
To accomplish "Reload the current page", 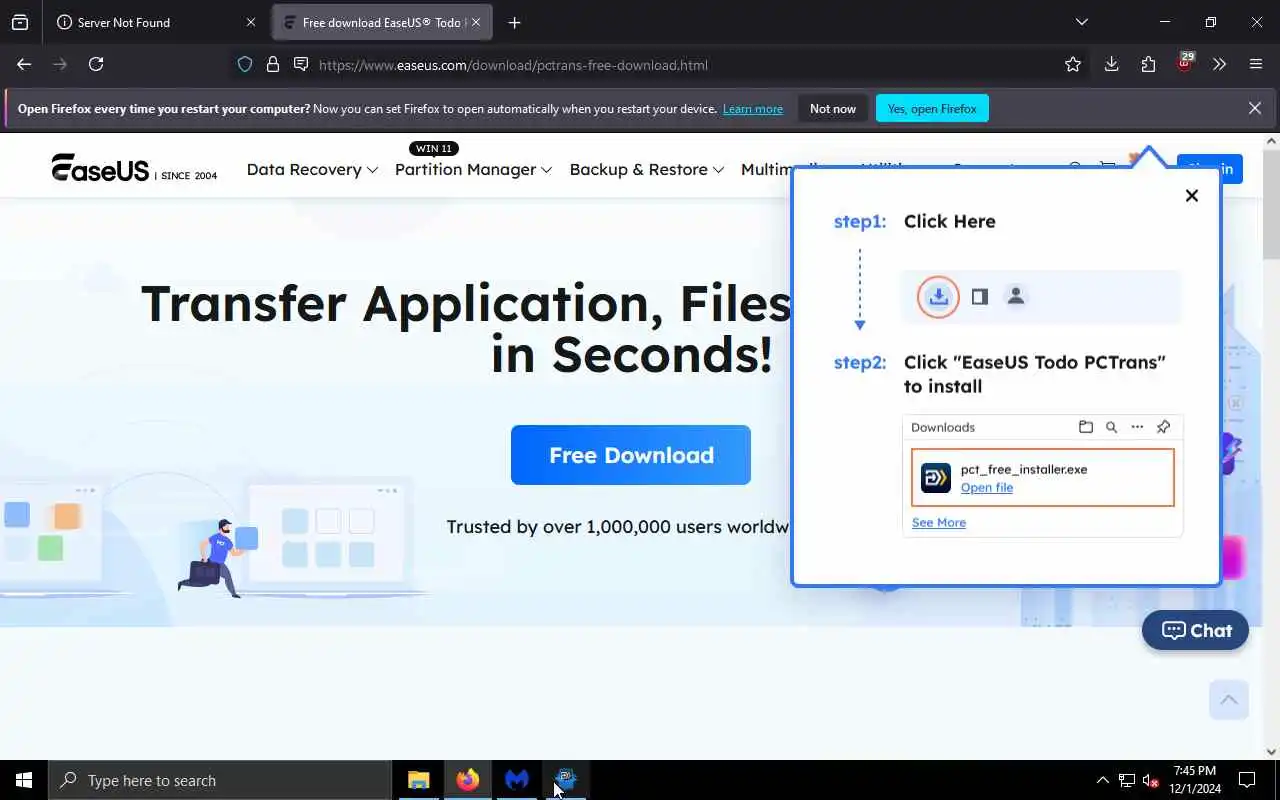I will [96, 64].
